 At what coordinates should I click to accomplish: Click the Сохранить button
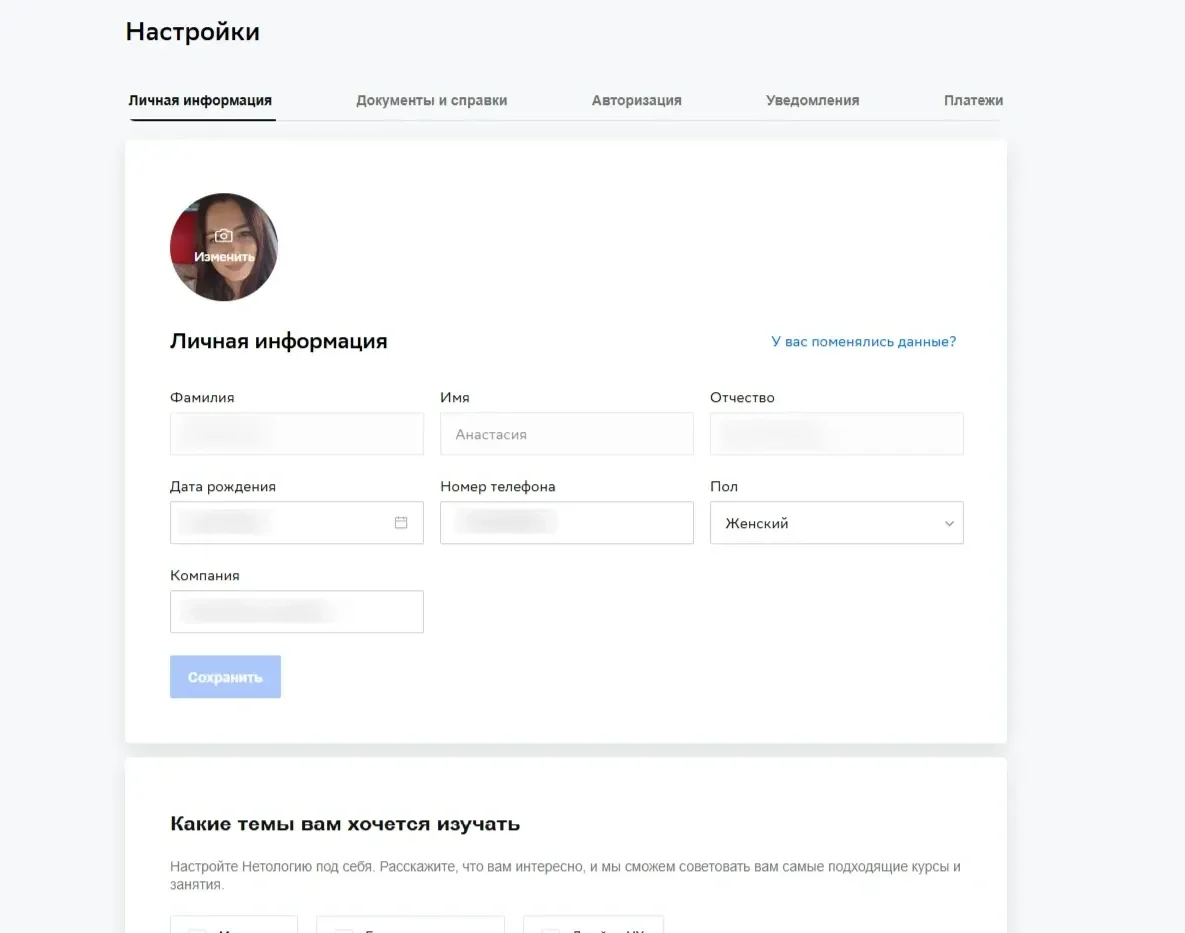click(225, 677)
